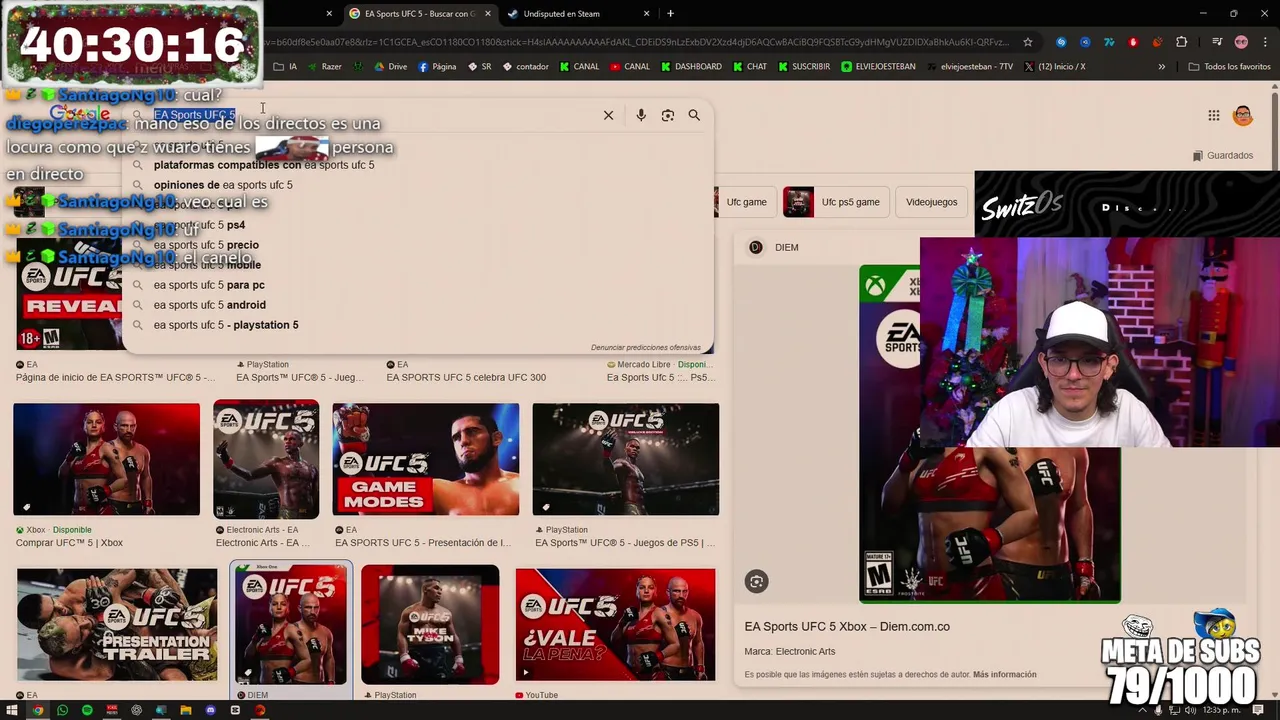Click Más información copyright link
Image resolution: width=1280 pixels, height=720 pixels.
[1004, 675]
